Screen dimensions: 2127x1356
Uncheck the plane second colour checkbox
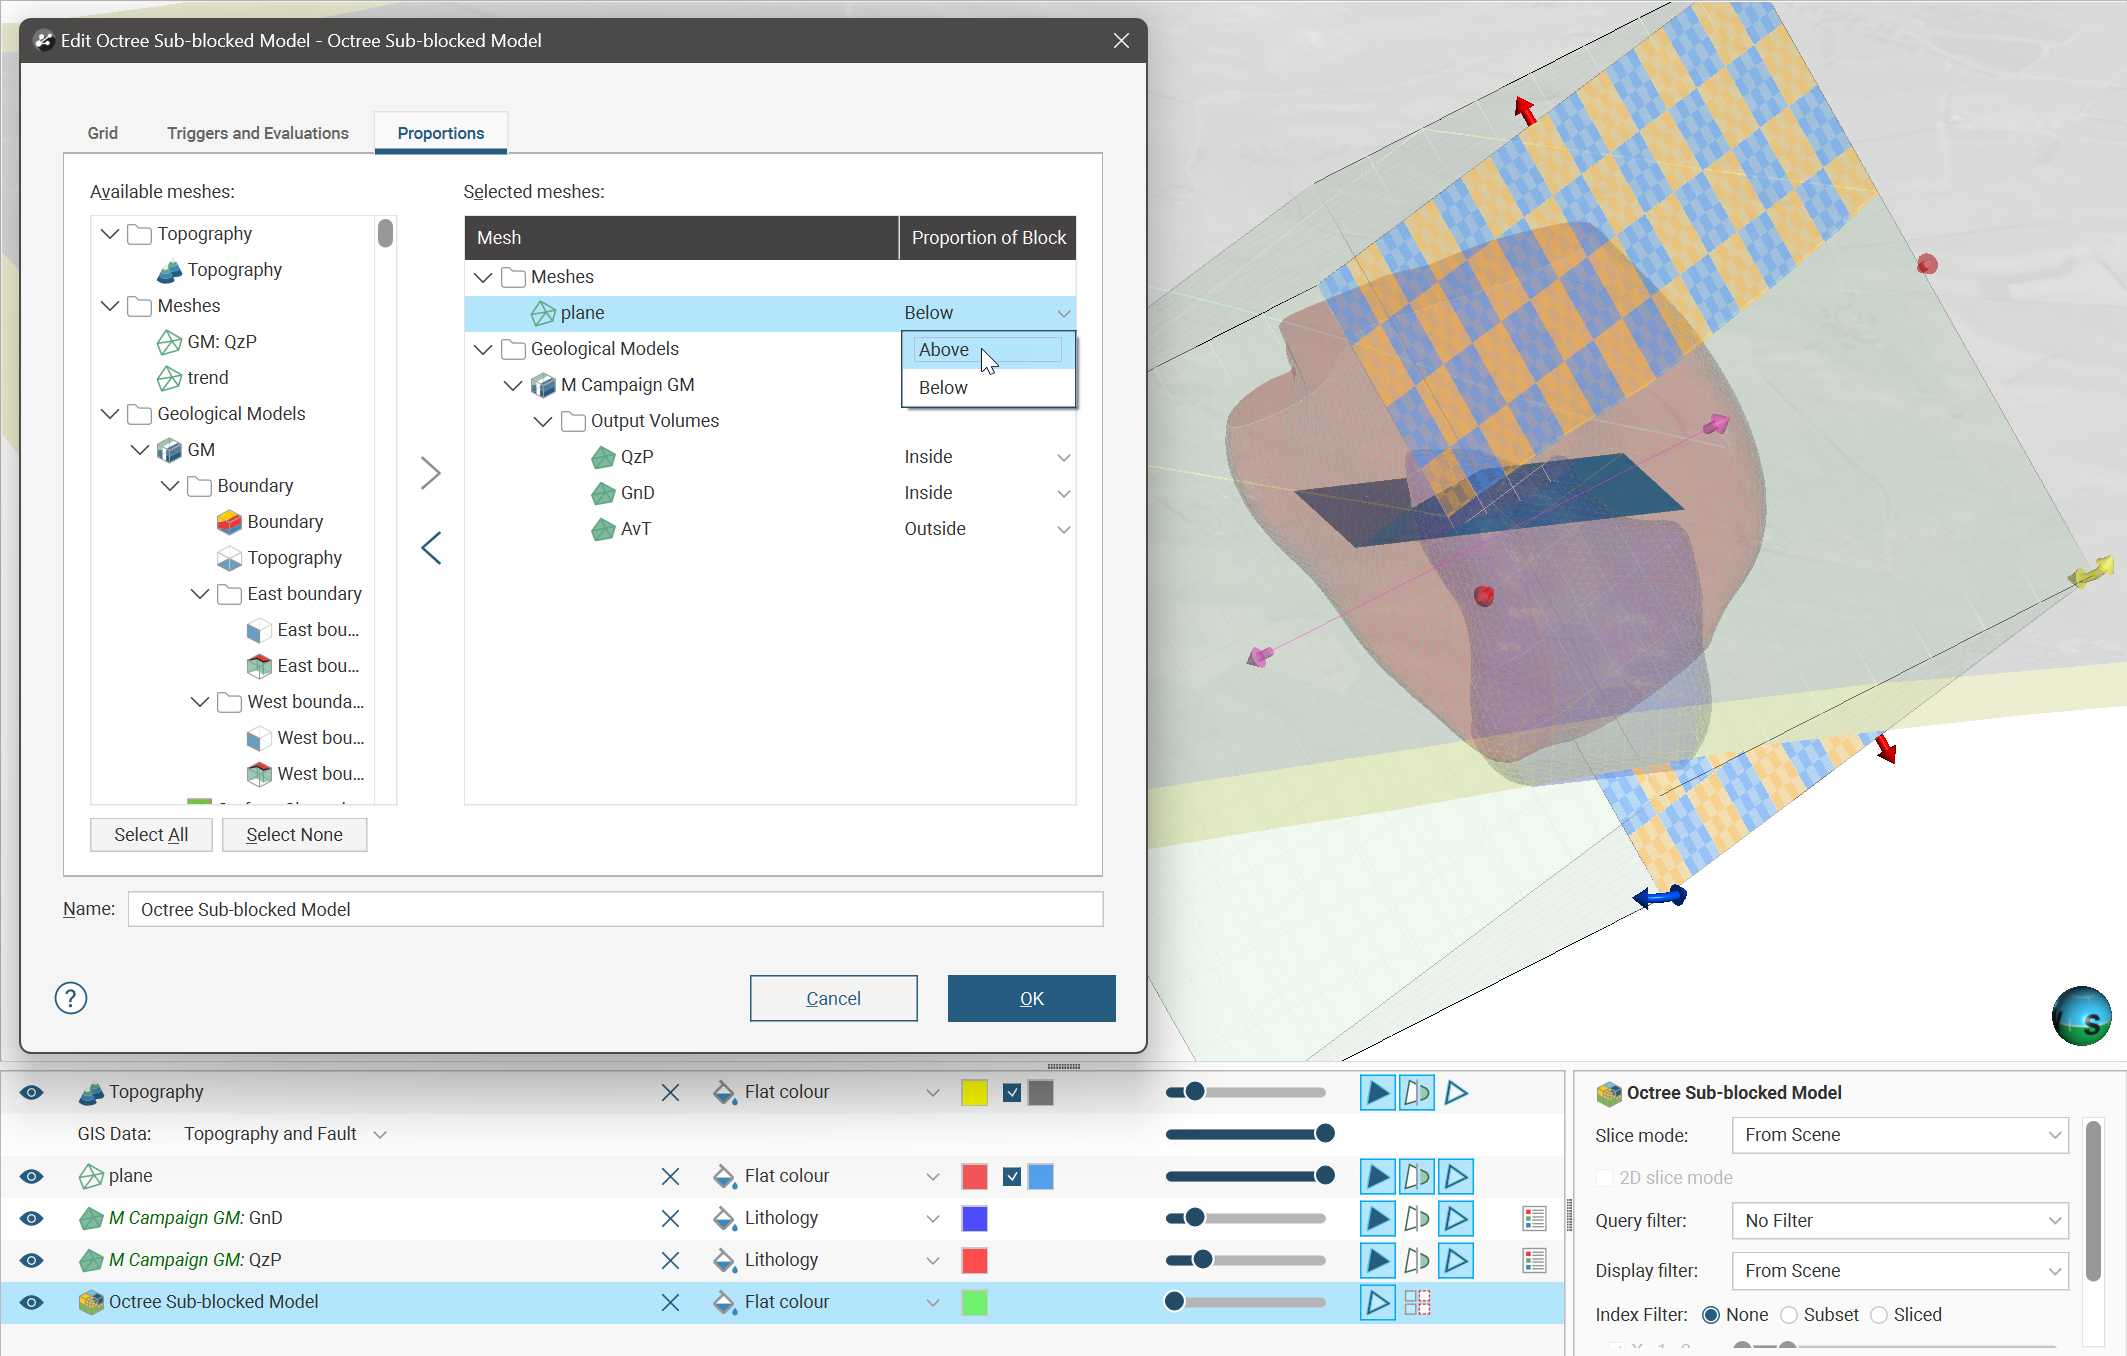1012,1176
